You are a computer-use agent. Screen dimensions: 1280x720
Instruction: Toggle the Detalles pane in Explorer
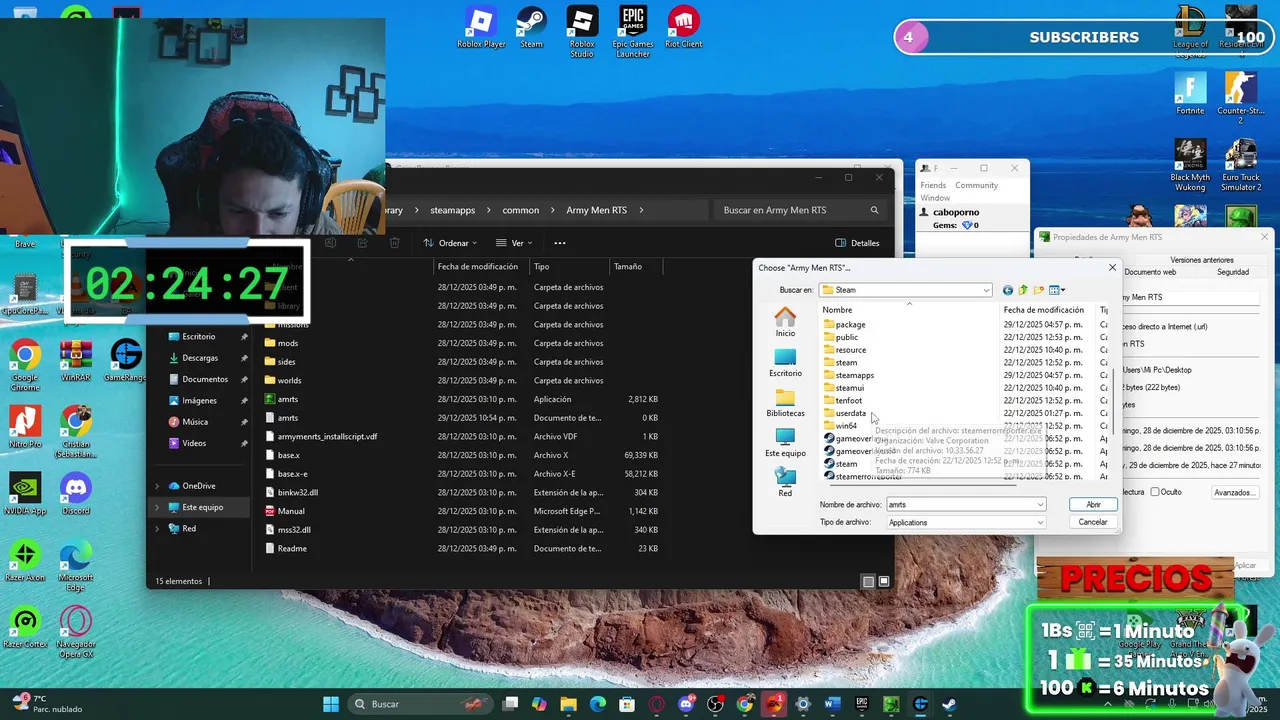click(x=857, y=243)
